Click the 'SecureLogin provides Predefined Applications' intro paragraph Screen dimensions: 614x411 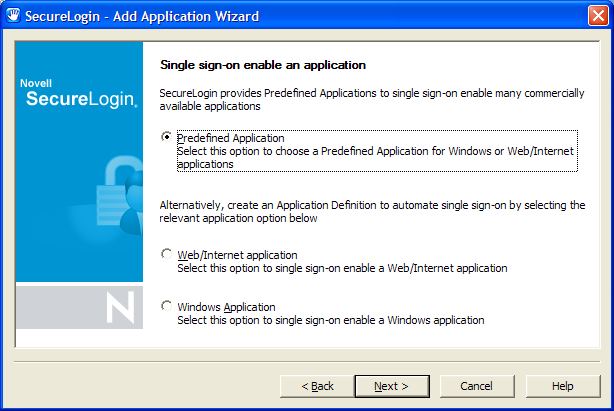(x=372, y=99)
